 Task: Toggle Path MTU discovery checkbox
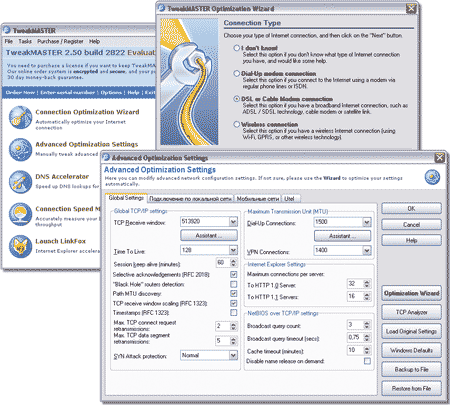click(234, 294)
